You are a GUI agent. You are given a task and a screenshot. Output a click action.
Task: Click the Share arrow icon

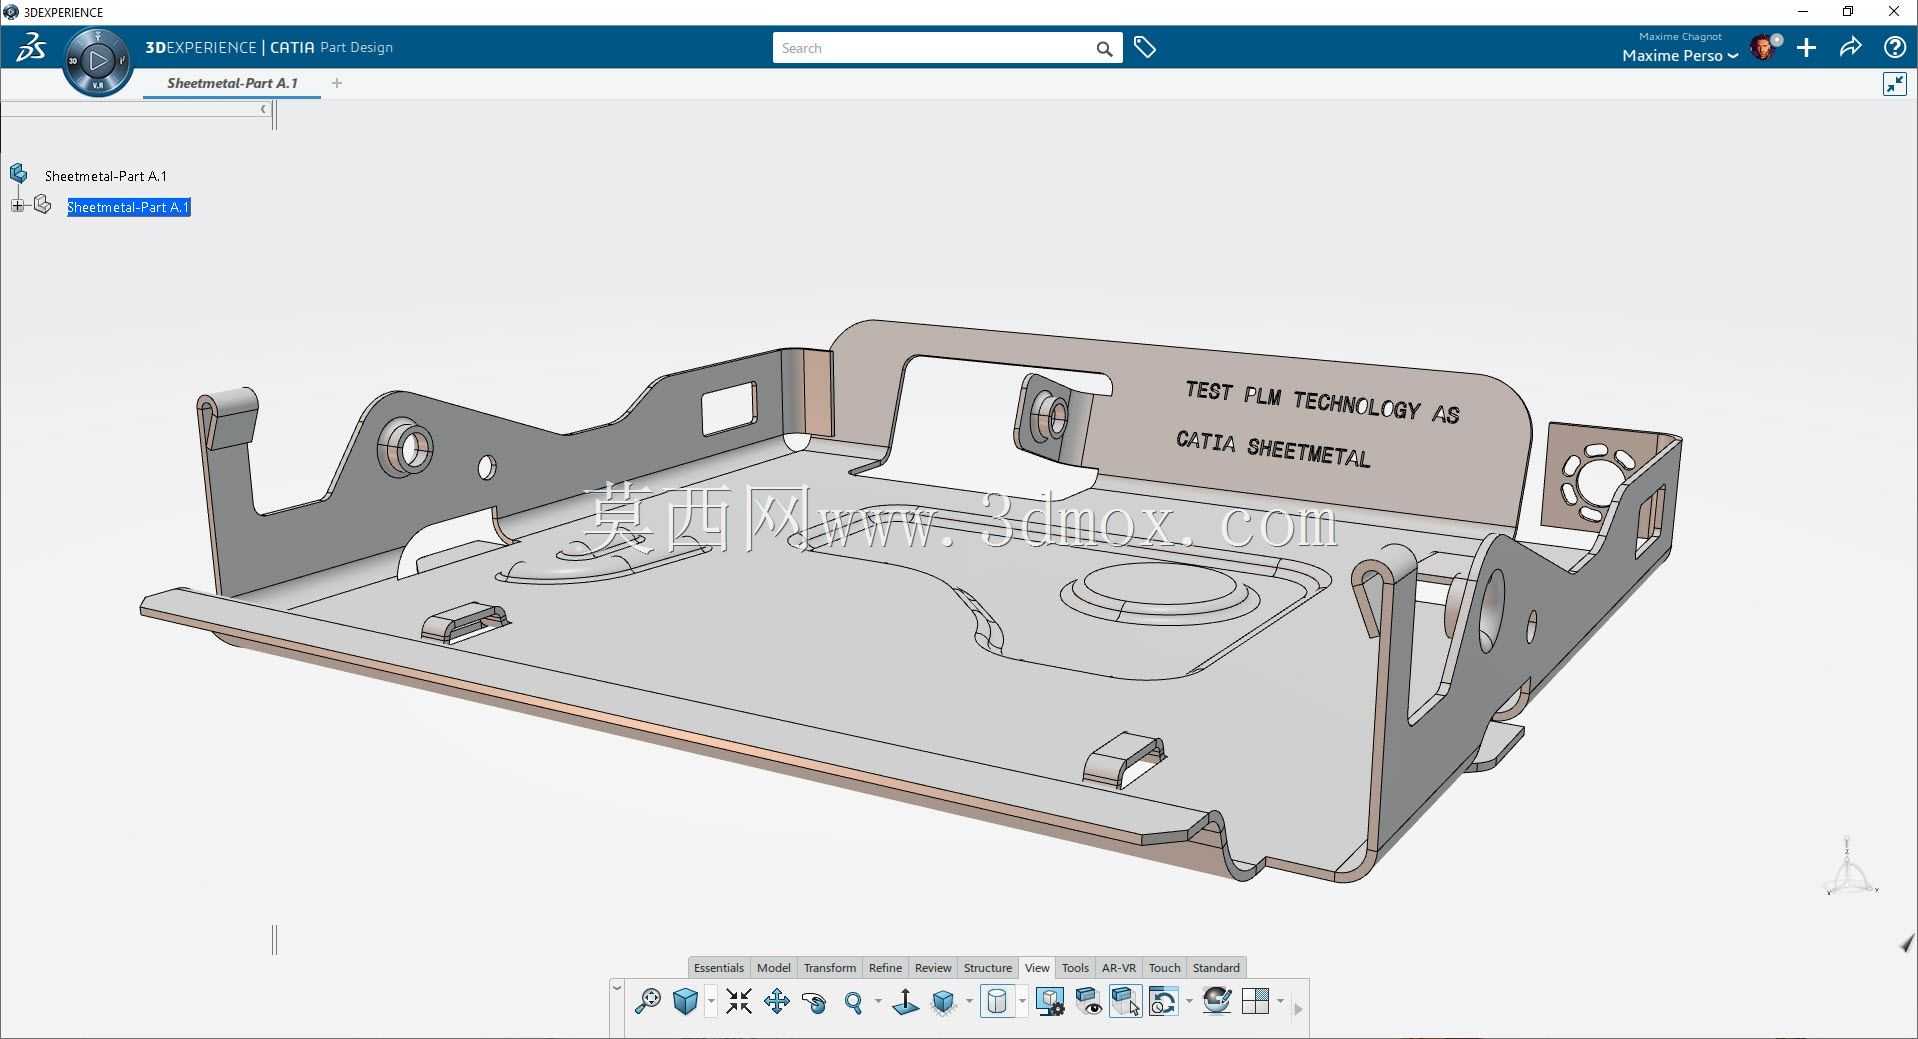[1850, 47]
